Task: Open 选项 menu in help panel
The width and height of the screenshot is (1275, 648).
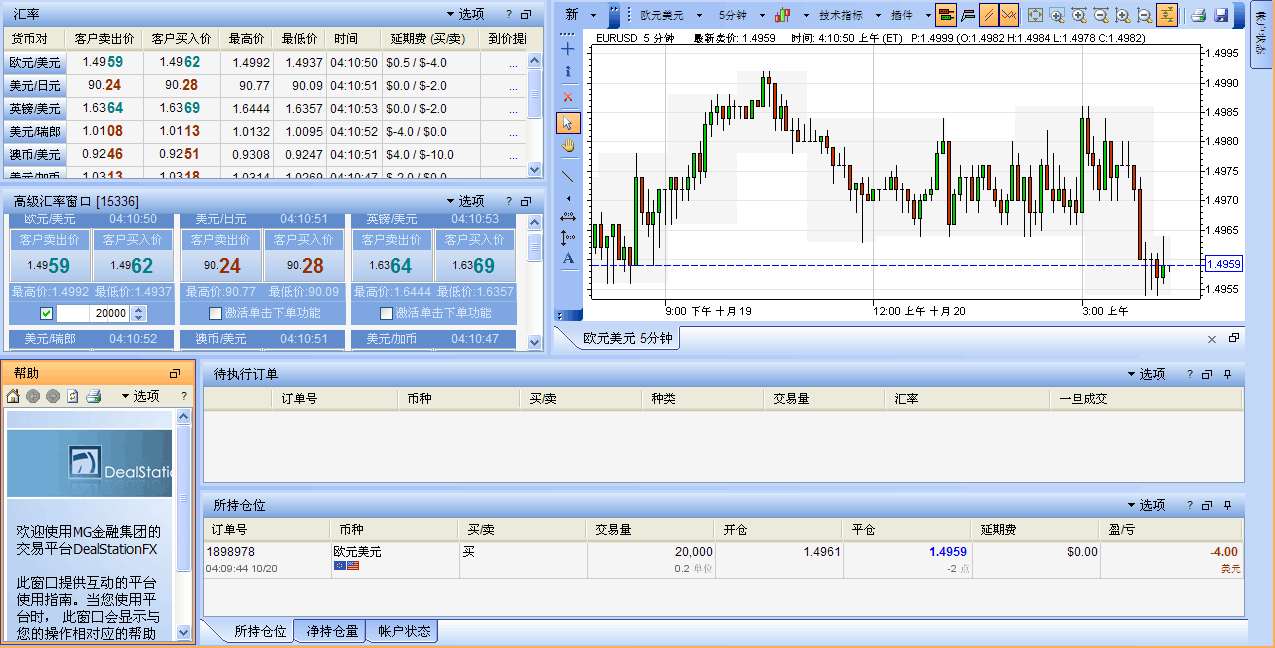Action: point(140,396)
